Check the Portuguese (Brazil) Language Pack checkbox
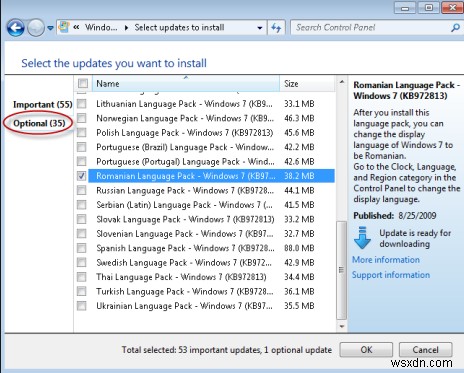 81,147
